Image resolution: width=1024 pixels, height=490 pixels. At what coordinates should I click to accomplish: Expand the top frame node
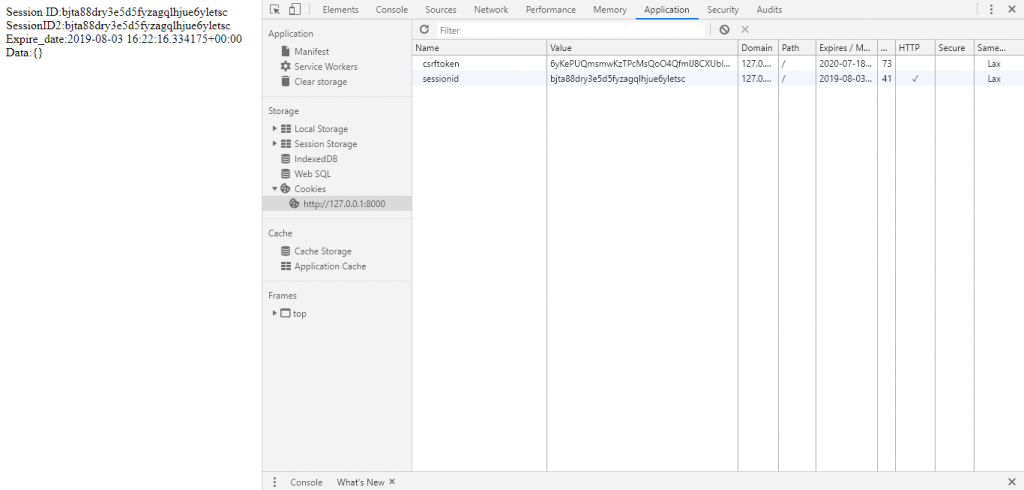[x=275, y=314]
